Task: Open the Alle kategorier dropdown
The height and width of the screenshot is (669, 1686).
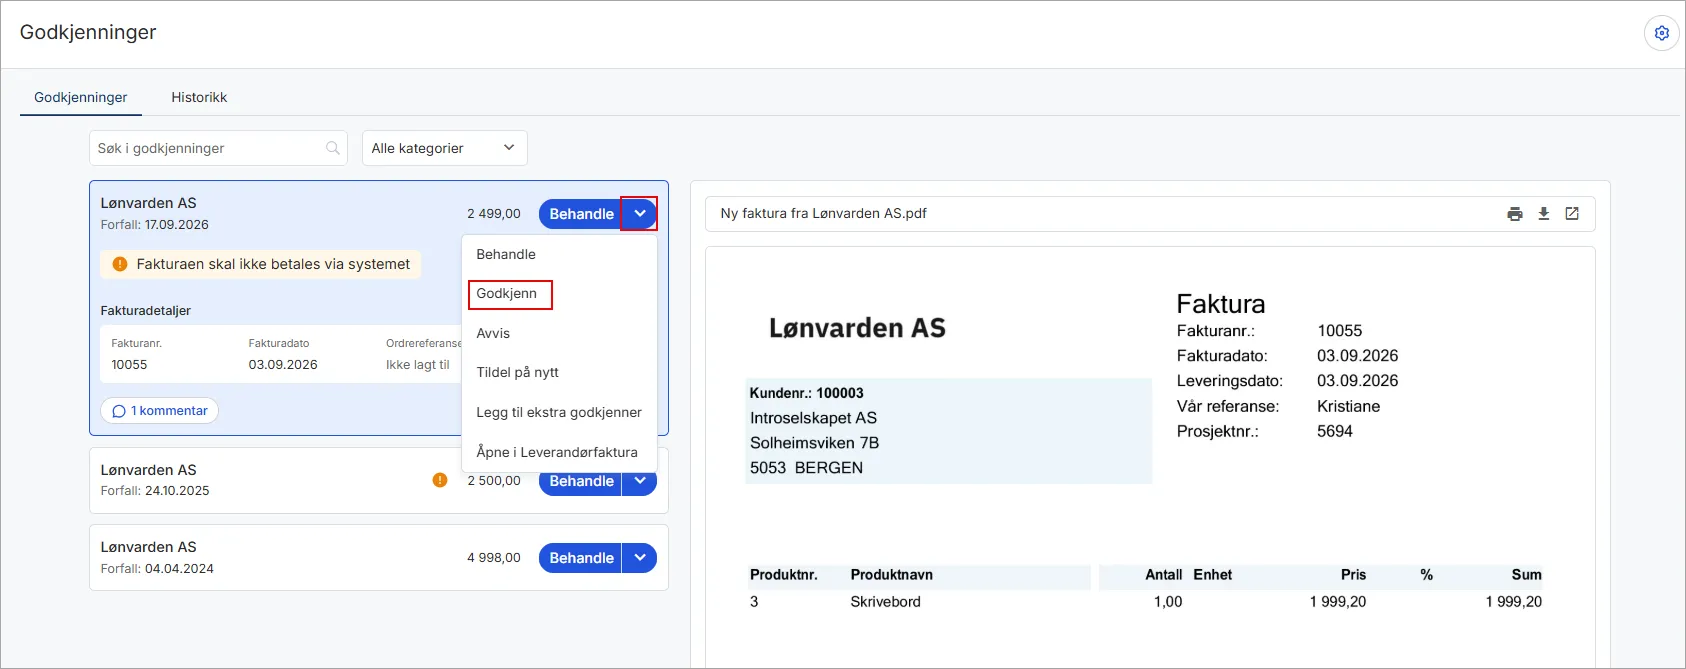Action: click(444, 148)
